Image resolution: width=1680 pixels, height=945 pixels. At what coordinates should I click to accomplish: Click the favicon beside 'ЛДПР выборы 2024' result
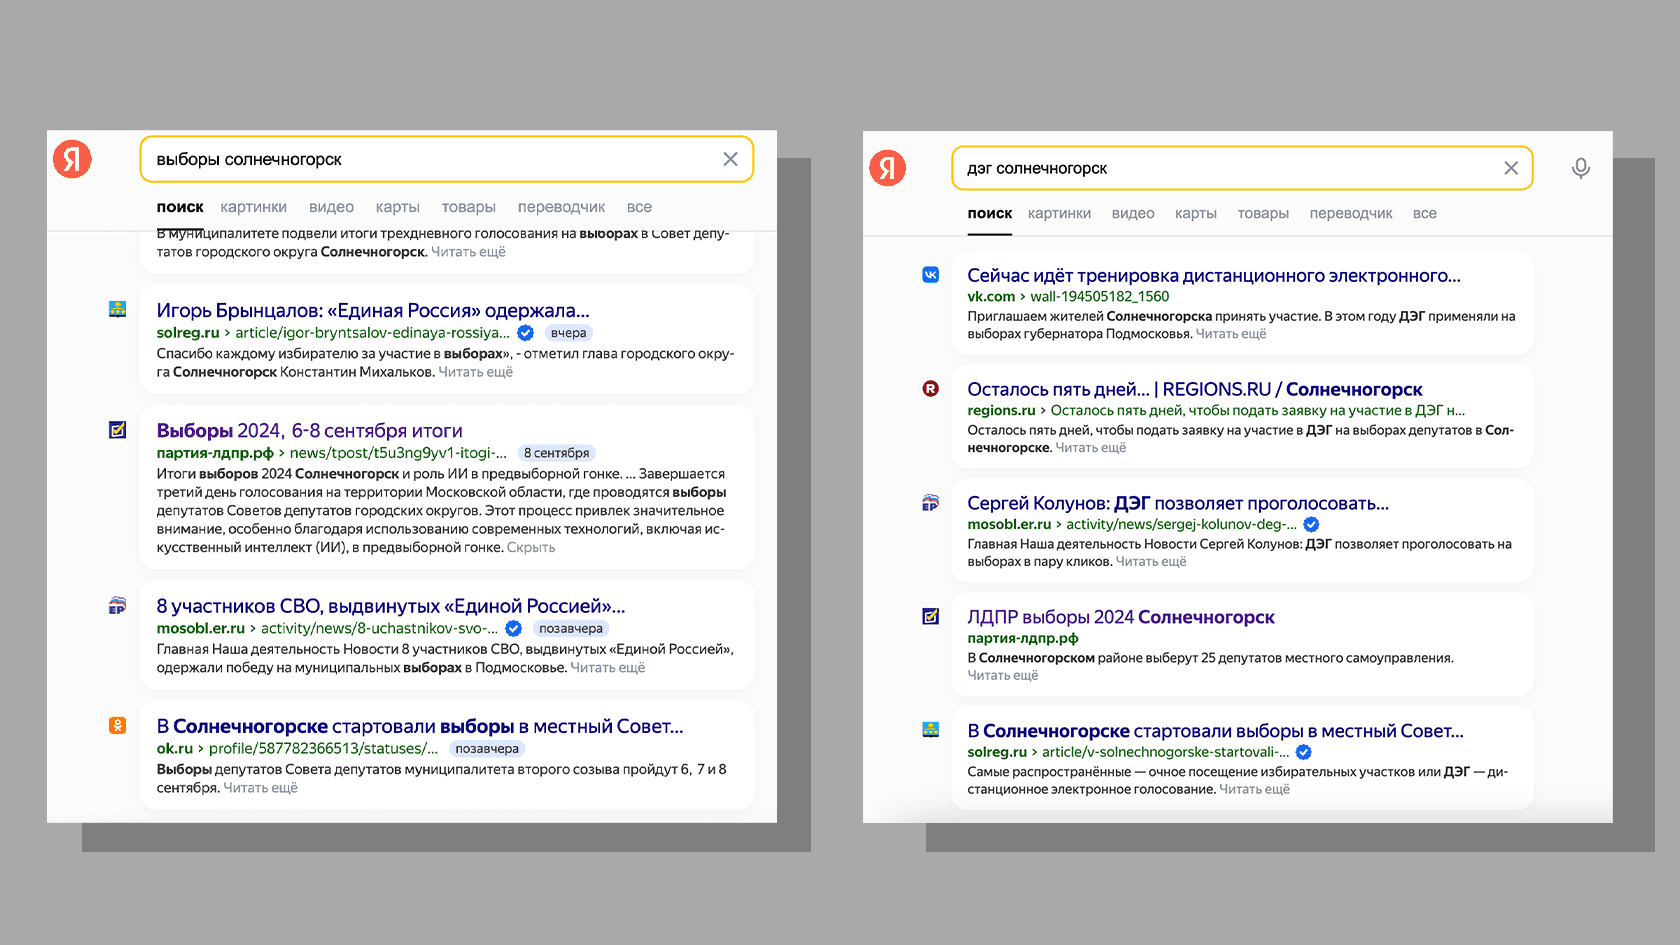pos(931,617)
